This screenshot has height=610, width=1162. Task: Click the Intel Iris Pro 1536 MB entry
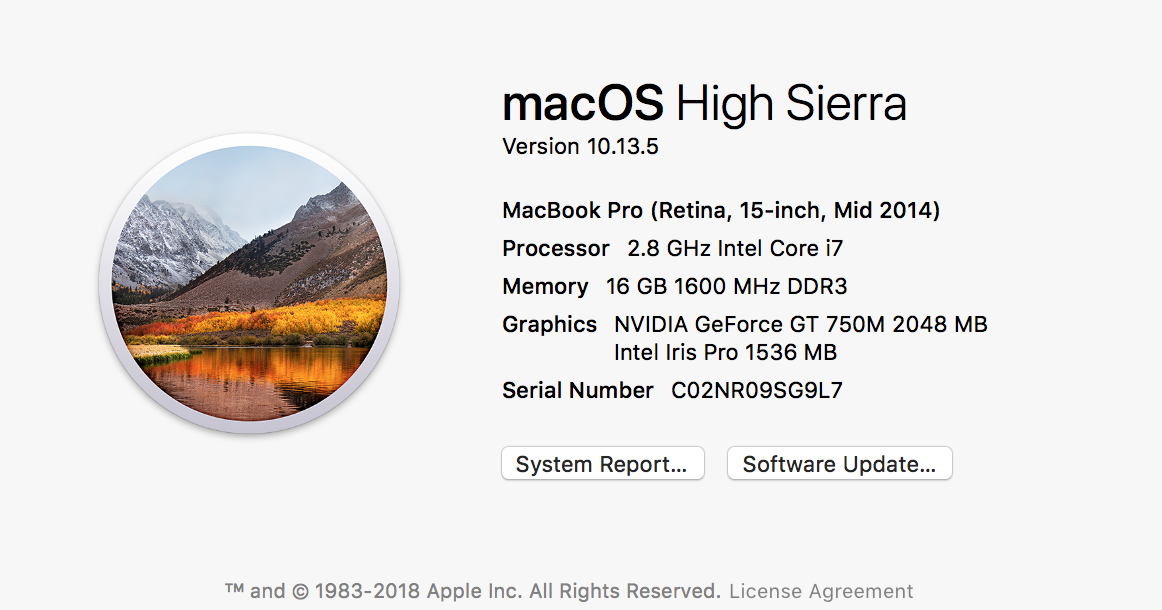[x=725, y=352]
